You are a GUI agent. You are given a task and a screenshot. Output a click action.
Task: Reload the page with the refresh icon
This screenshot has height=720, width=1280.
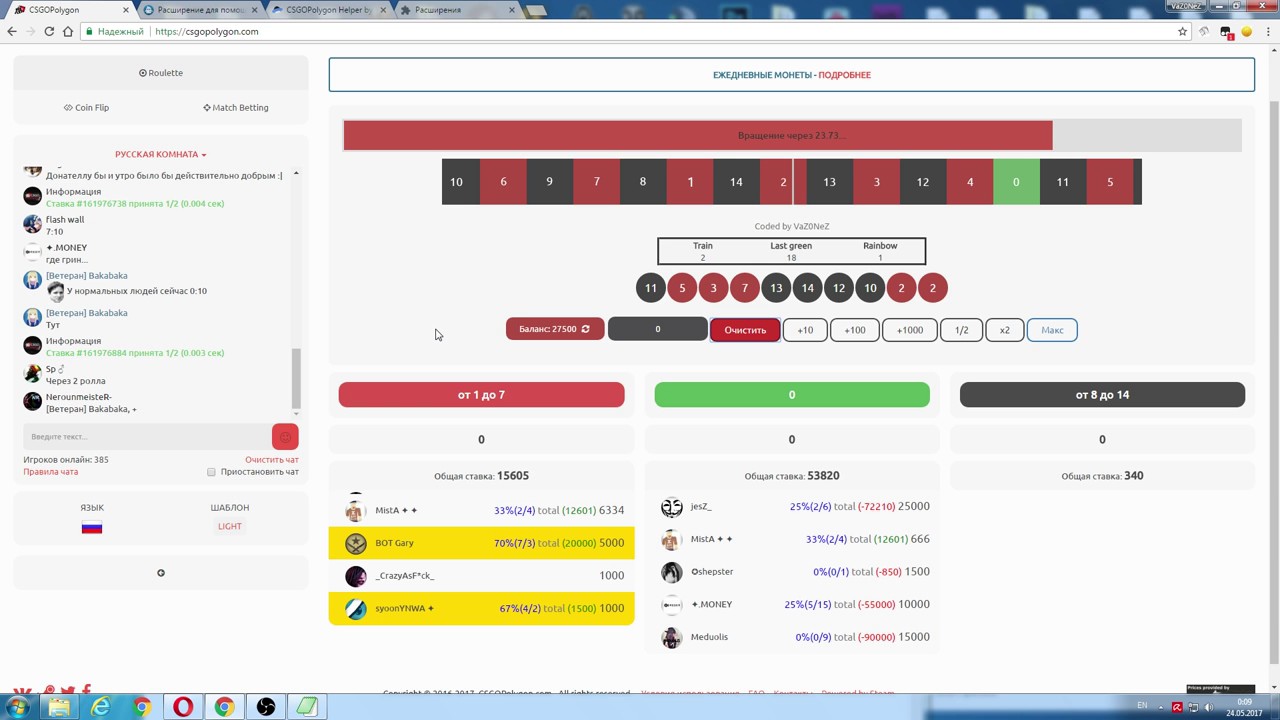click(x=49, y=31)
